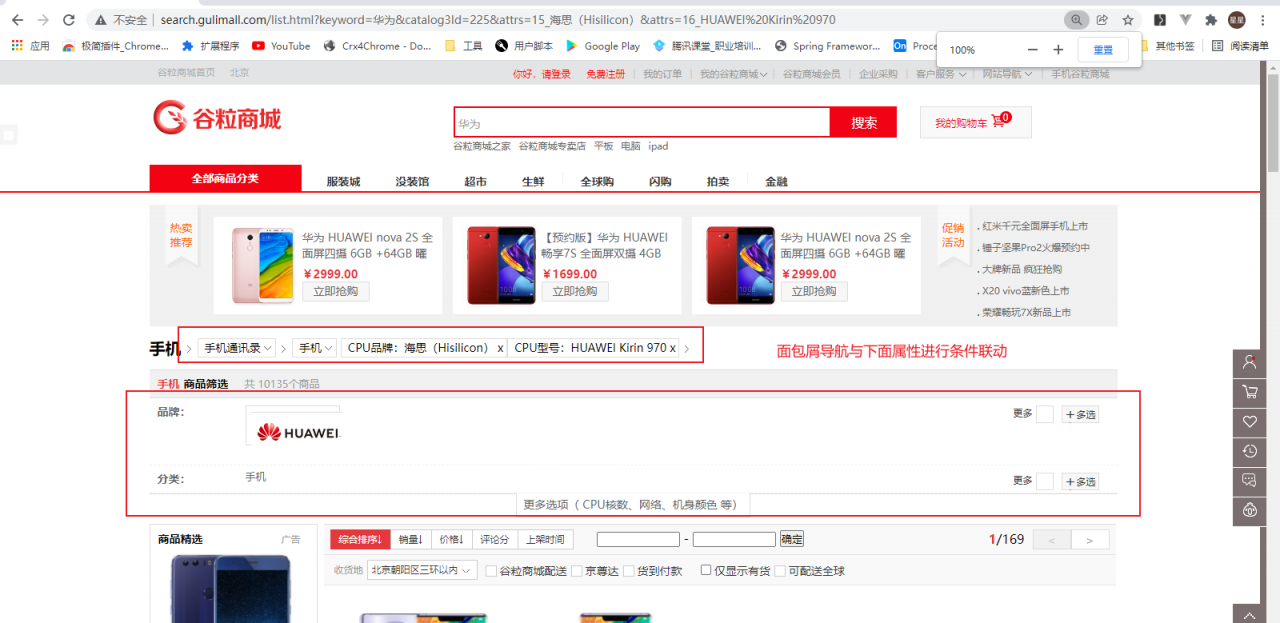Click the 重置 zoom reset button
This screenshot has height=623, width=1280.
click(1103, 50)
